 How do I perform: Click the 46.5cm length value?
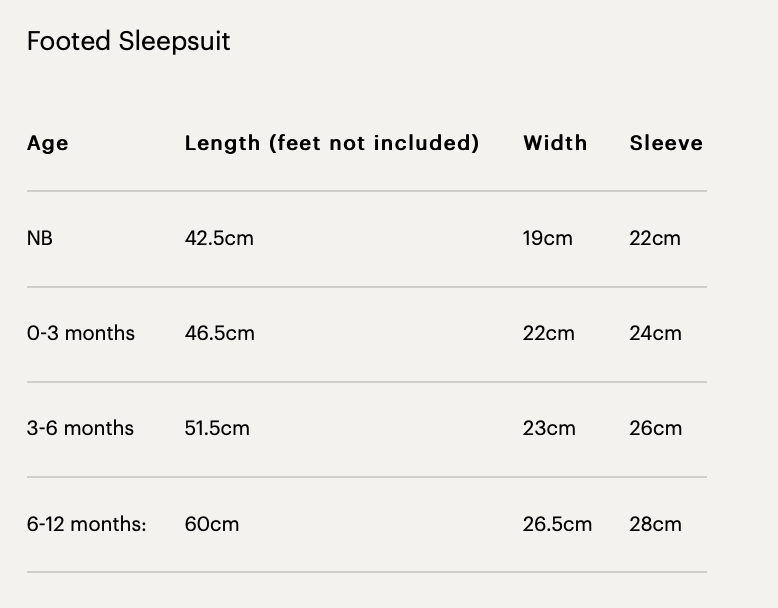(x=220, y=333)
